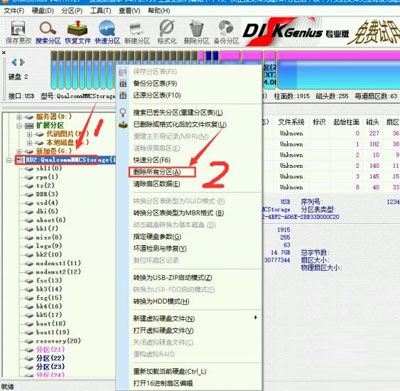Viewport: 400px width, 391px height.
Task: Close the disk map panel with x
Action: [x=4, y=53]
